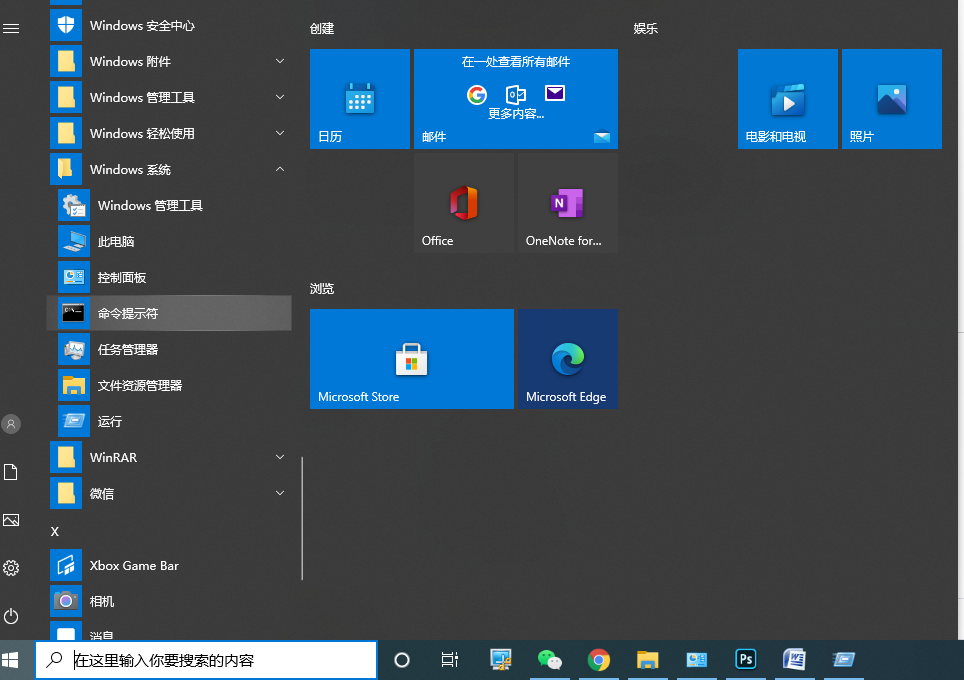Open the Microsoft Store tile
Screen dimensions: 964x680
tap(412, 359)
